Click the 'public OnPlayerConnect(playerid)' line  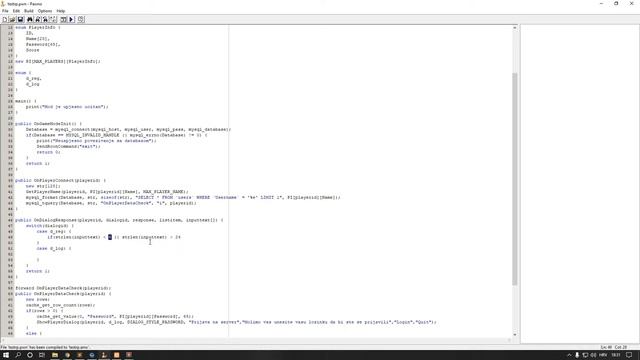pyautogui.click(x=60, y=180)
